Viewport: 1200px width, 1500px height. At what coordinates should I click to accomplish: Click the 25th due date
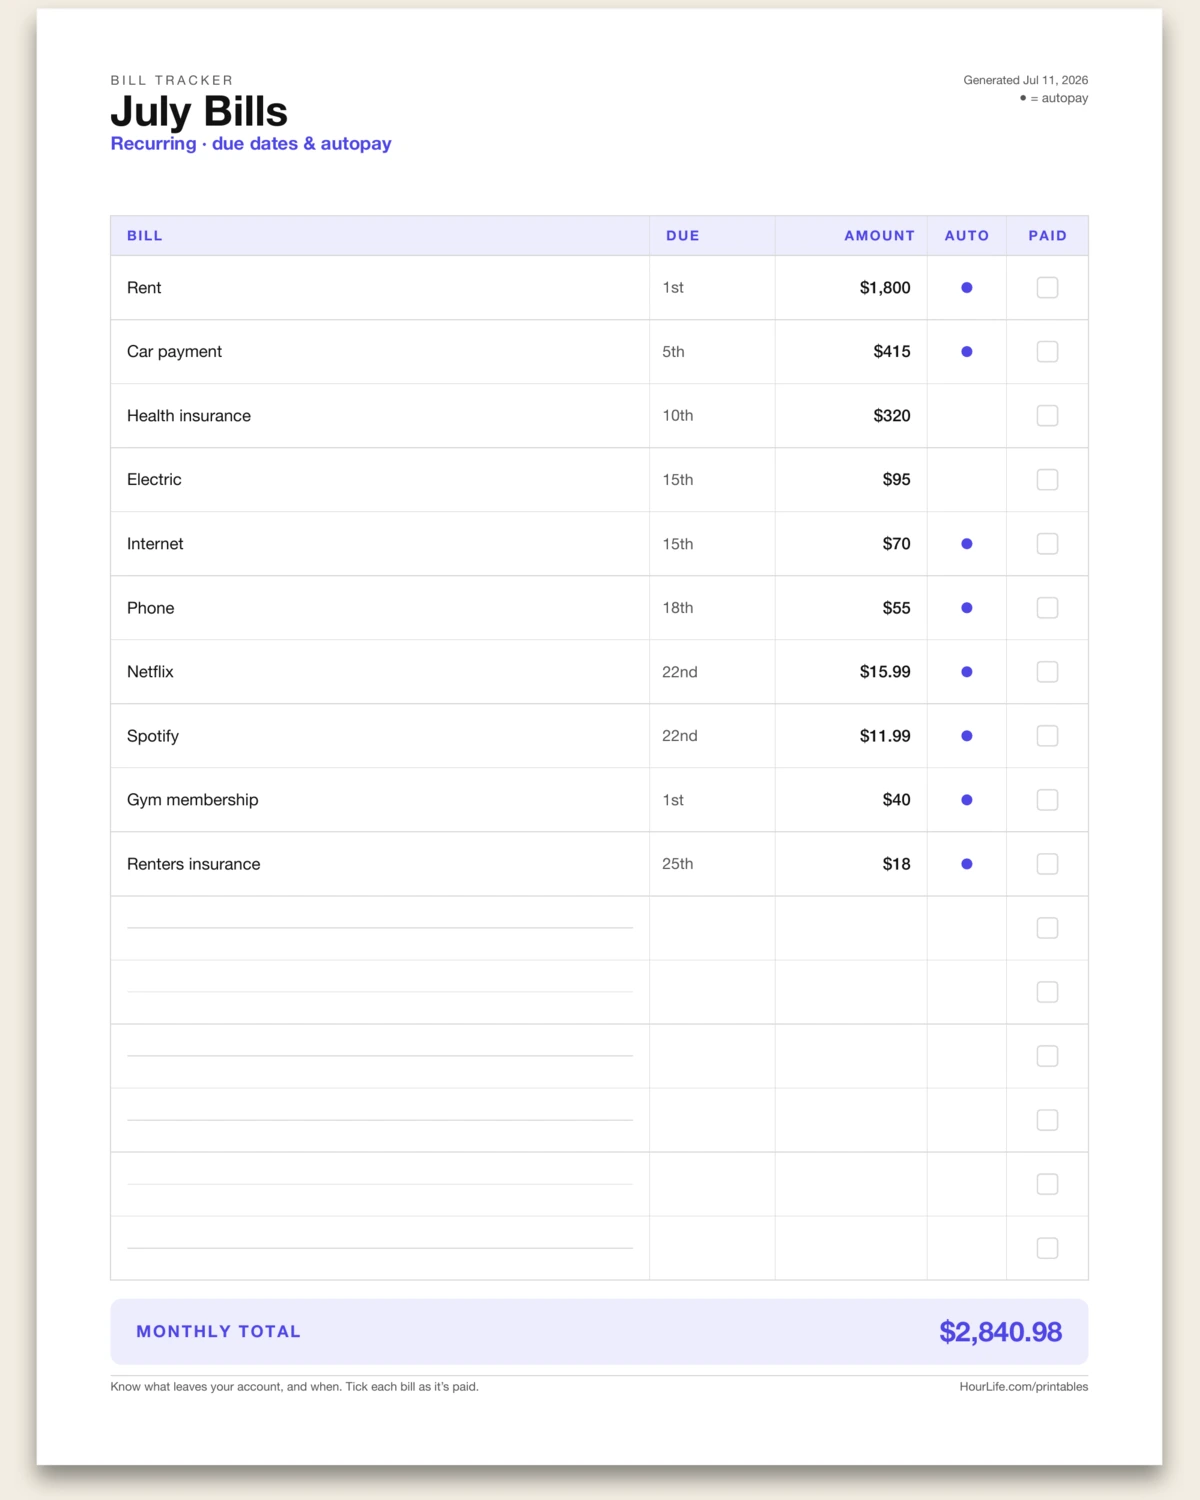pos(678,864)
